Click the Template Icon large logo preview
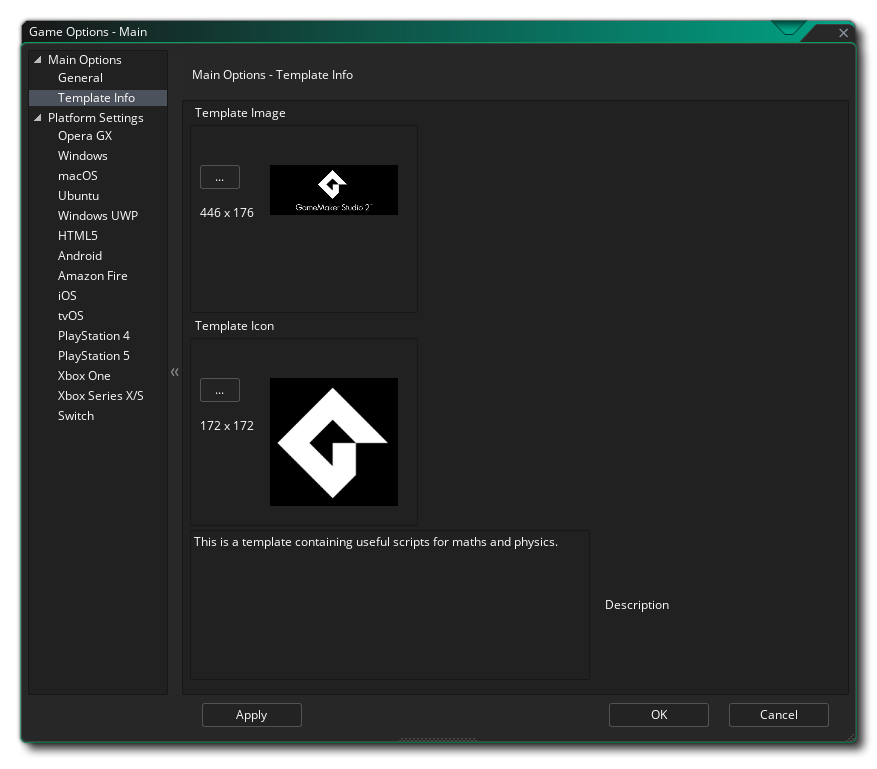Viewport: 877px width, 769px height. click(x=334, y=442)
